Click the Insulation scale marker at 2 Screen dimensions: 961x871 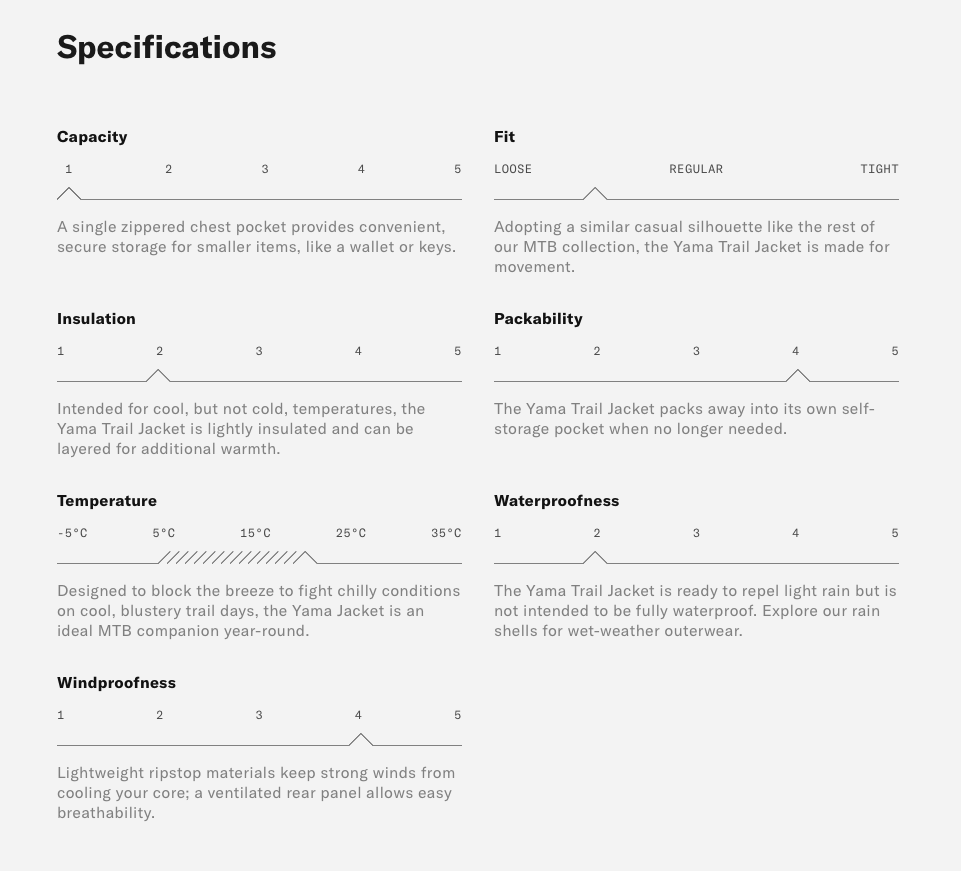click(x=158, y=376)
